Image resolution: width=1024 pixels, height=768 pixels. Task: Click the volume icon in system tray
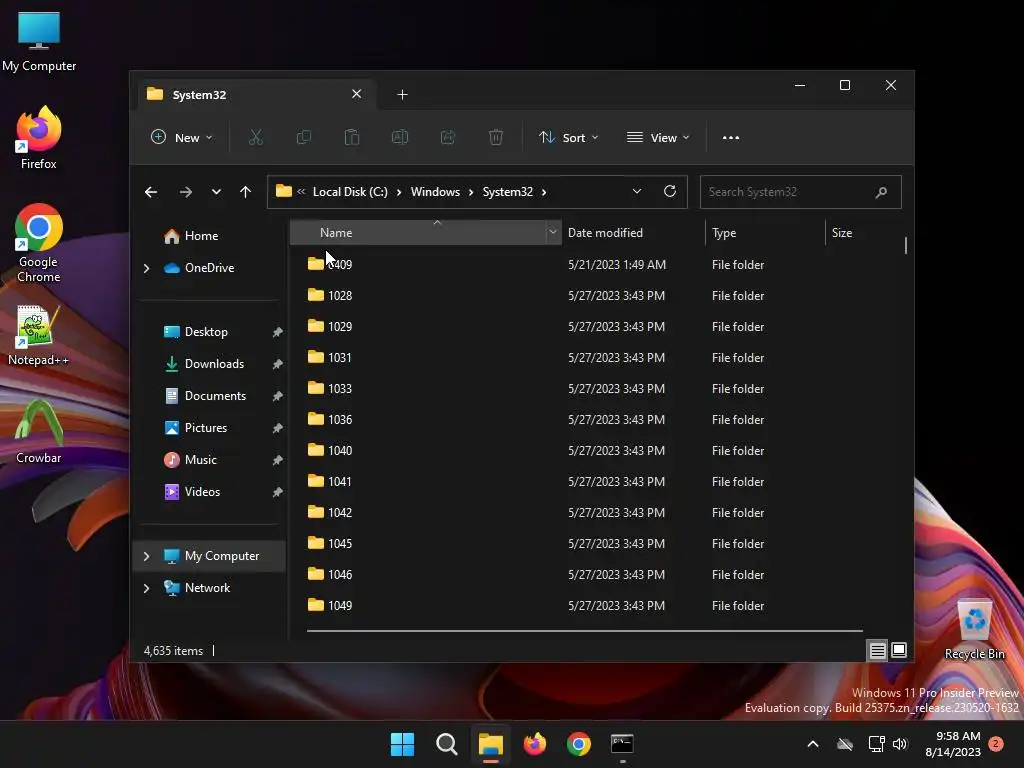(900, 744)
